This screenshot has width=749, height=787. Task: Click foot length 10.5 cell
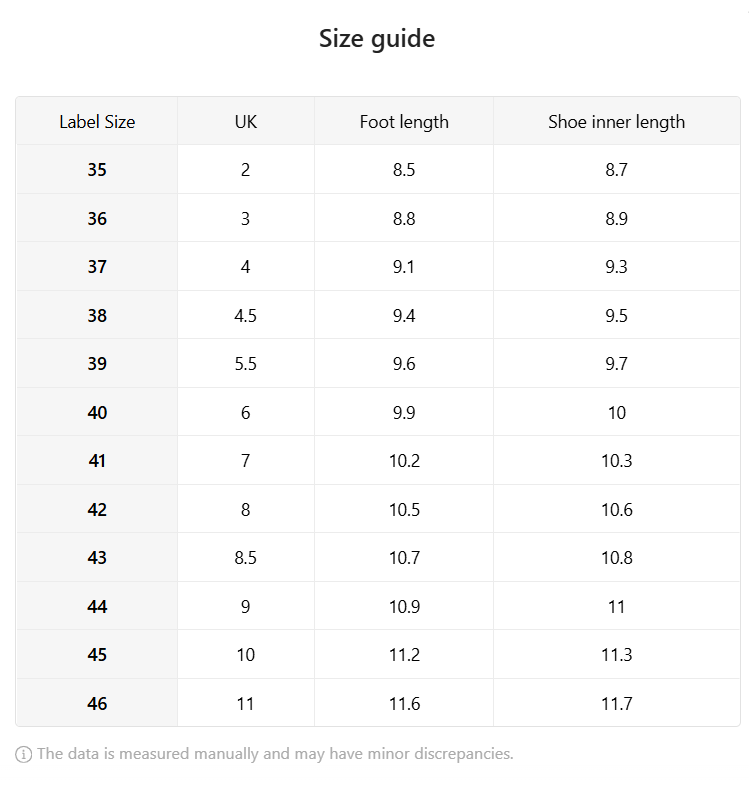click(x=404, y=509)
